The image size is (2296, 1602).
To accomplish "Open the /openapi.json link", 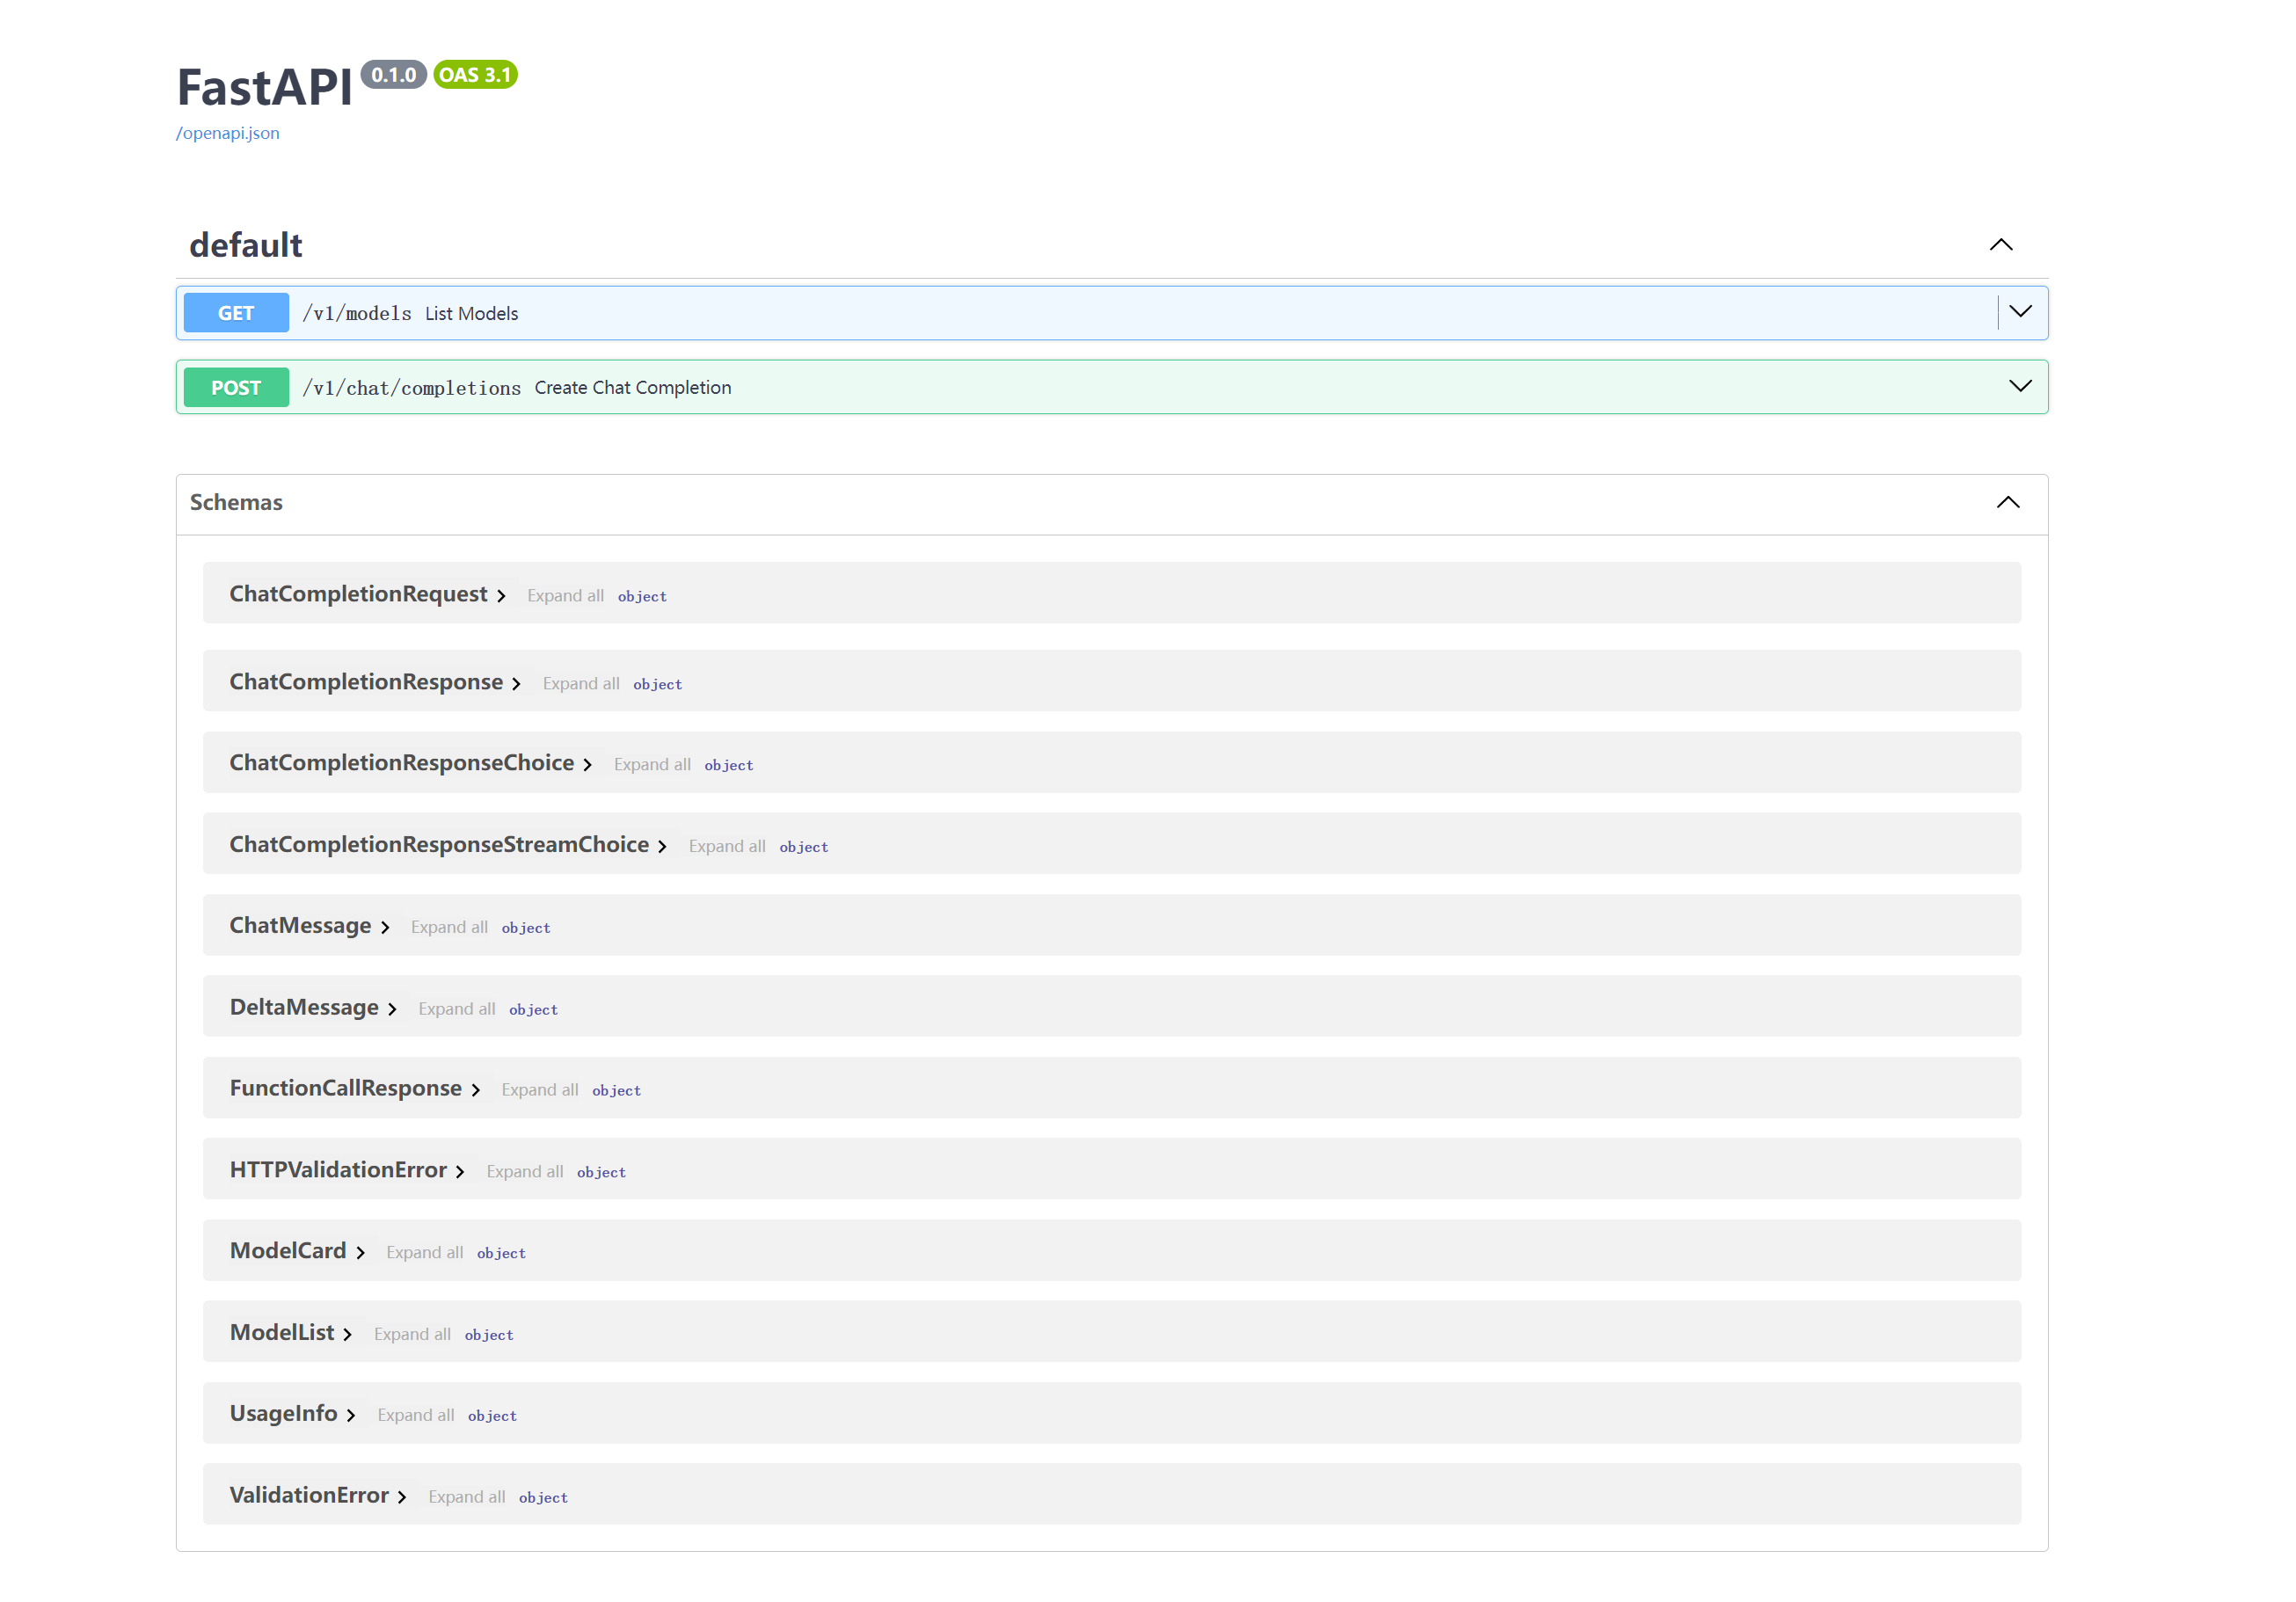I will (228, 133).
